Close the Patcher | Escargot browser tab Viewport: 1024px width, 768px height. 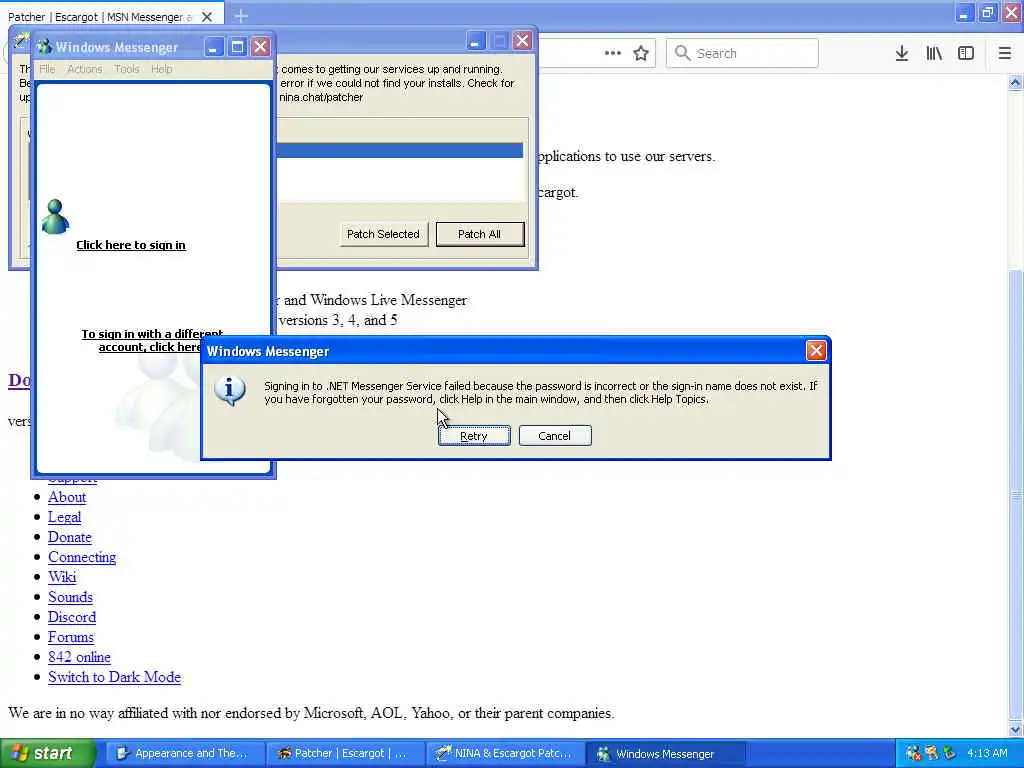click(207, 17)
